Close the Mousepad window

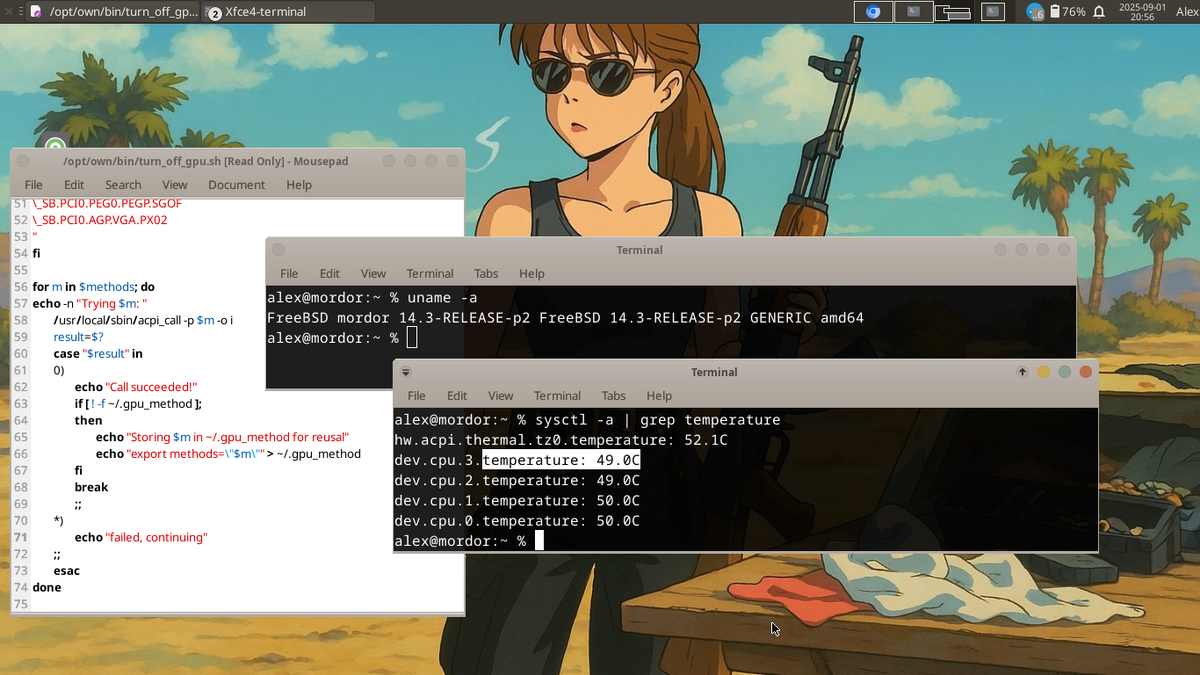tap(452, 161)
